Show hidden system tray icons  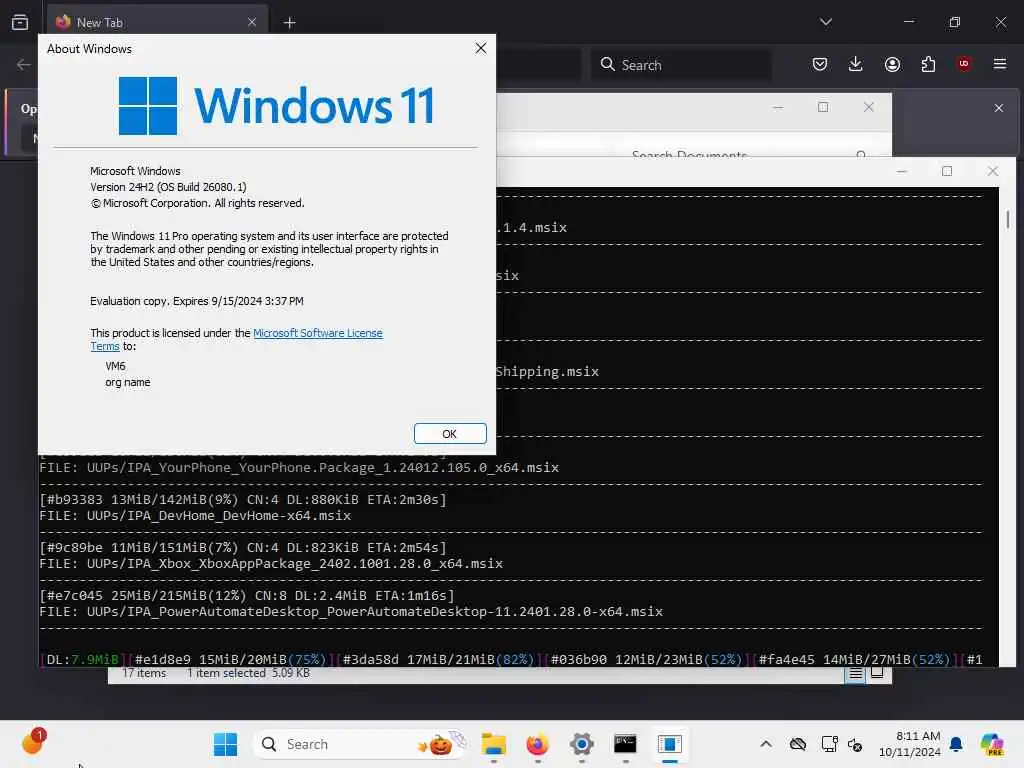766,744
